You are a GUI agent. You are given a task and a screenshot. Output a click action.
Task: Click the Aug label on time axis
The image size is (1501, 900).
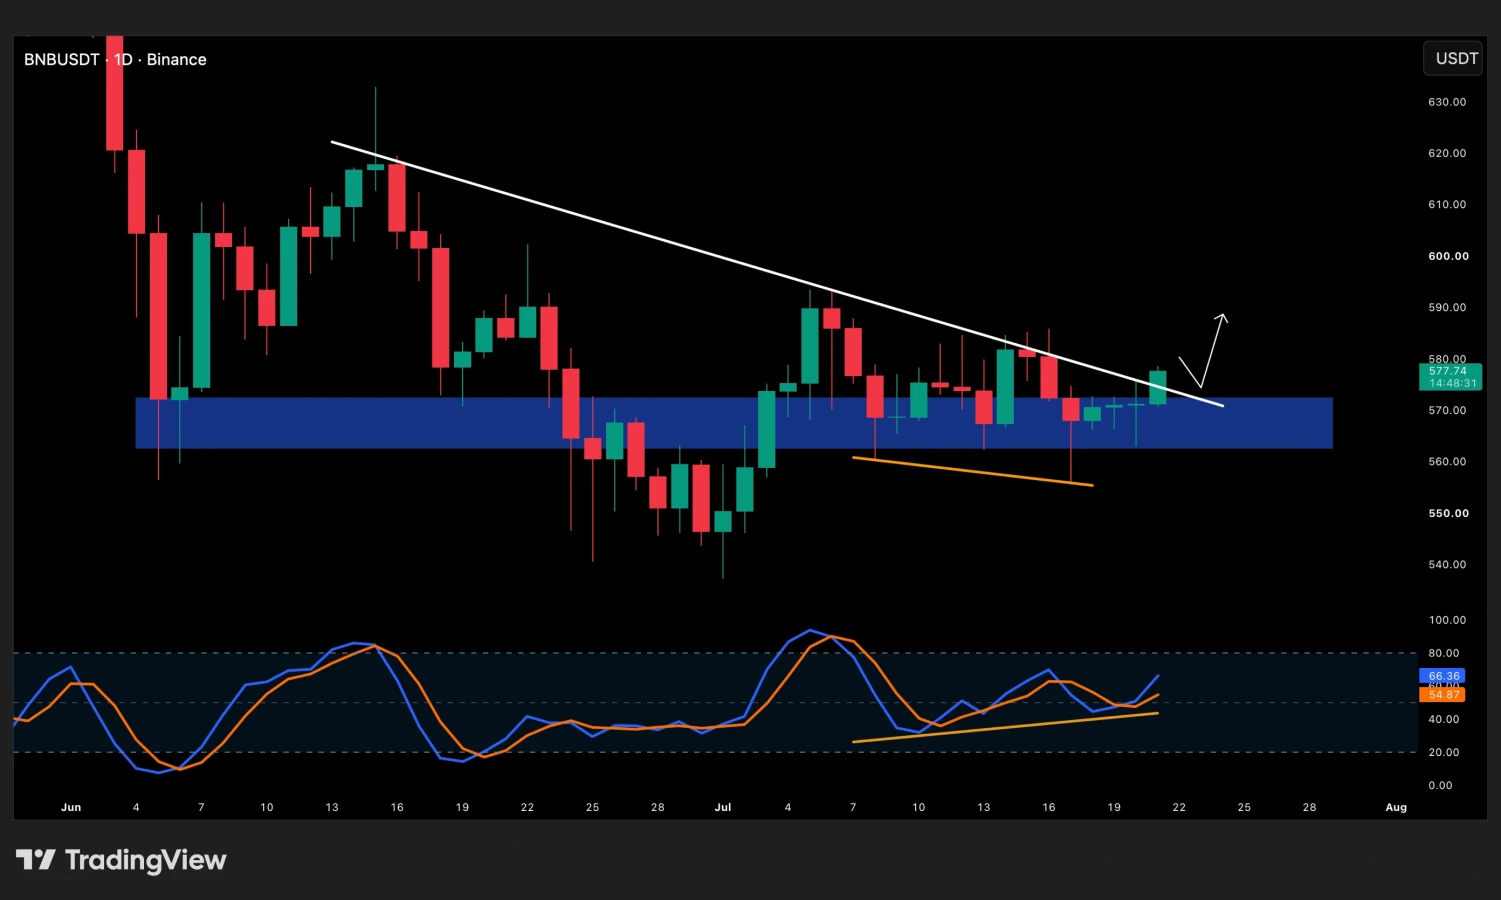coord(1396,807)
